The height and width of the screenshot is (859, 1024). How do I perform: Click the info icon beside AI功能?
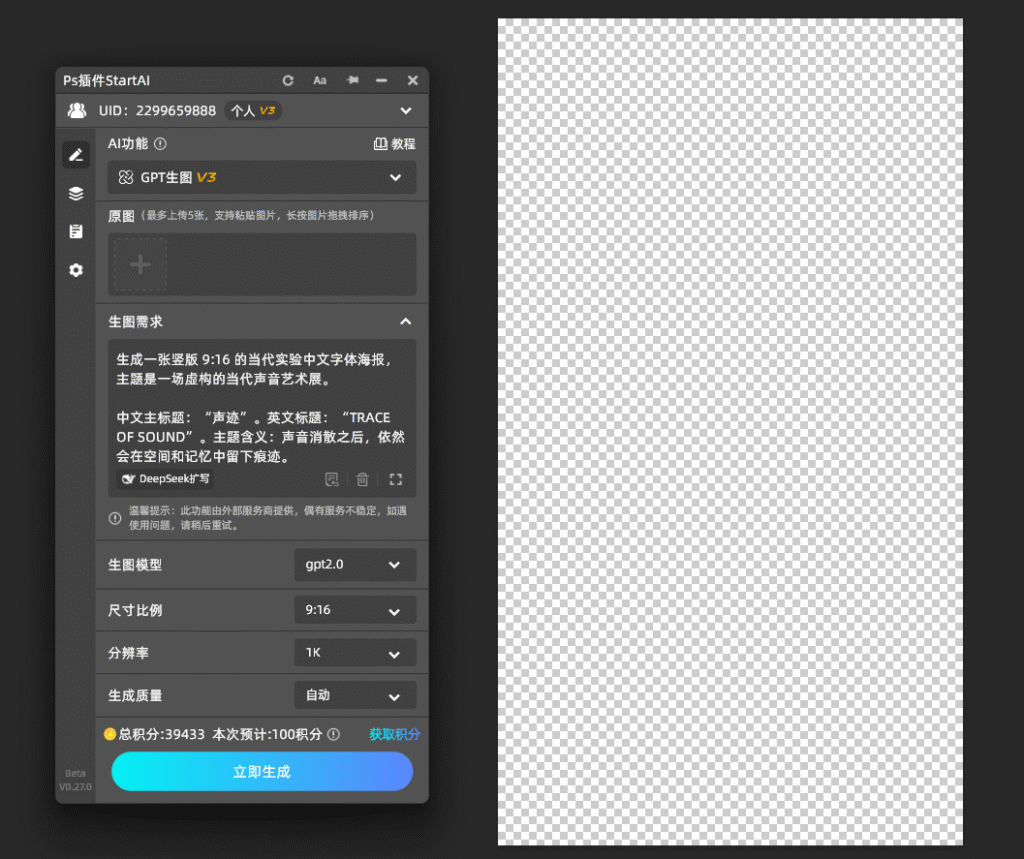[x=160, y=144]
